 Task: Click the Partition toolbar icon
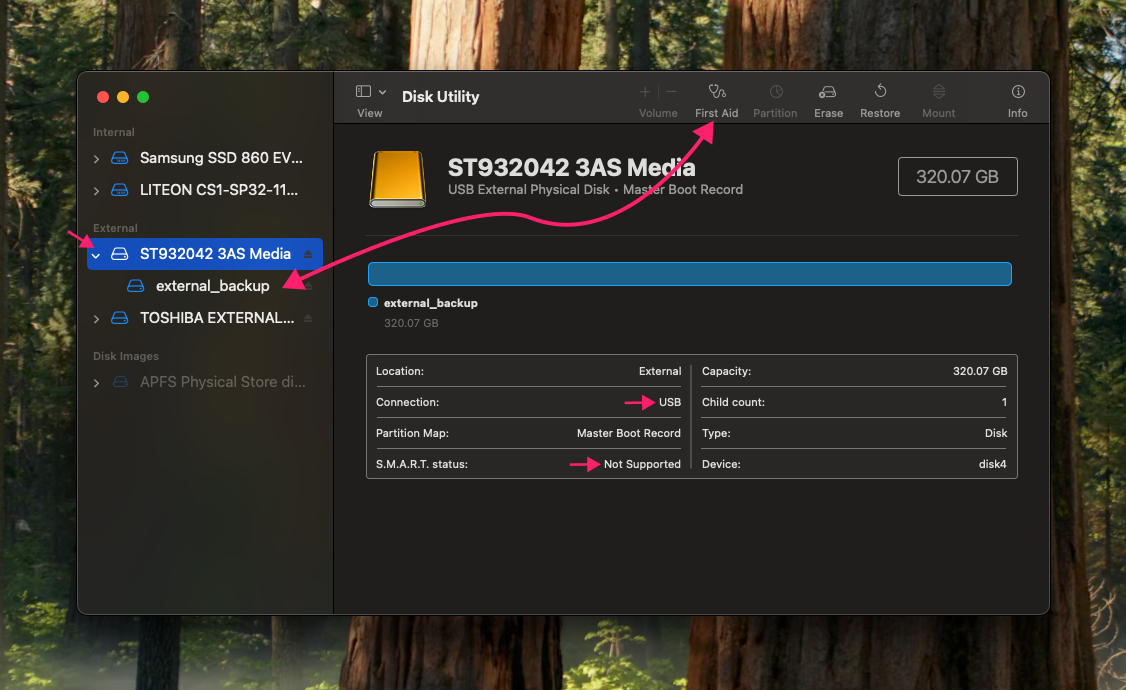pos(776,92)
